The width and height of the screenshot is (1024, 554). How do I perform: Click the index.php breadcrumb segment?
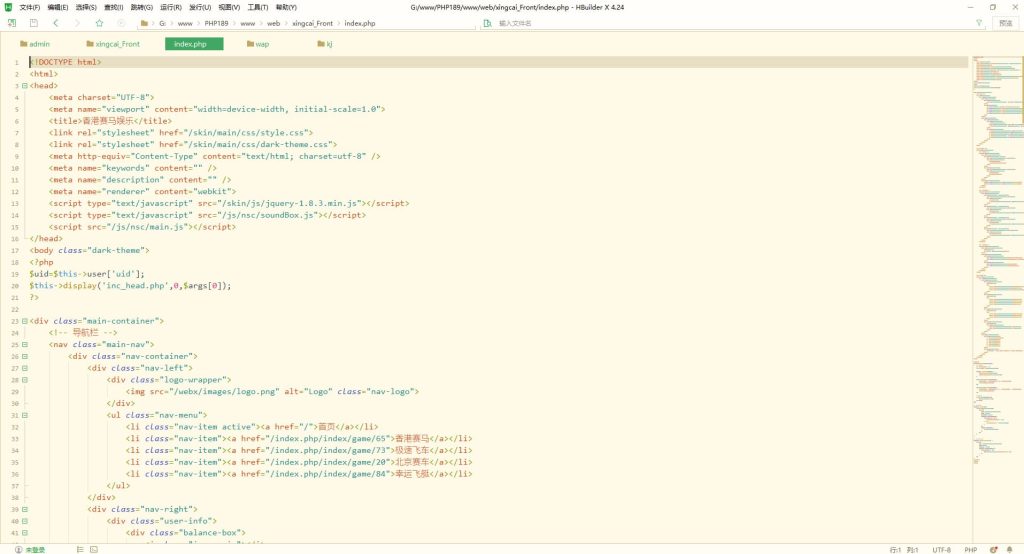360,23
